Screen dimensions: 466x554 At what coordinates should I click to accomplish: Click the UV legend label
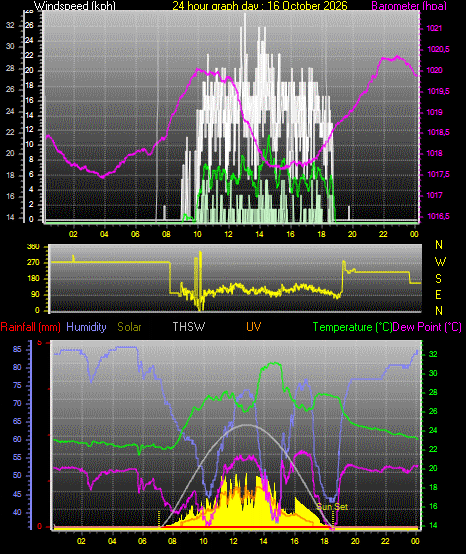tap(254, 327)
